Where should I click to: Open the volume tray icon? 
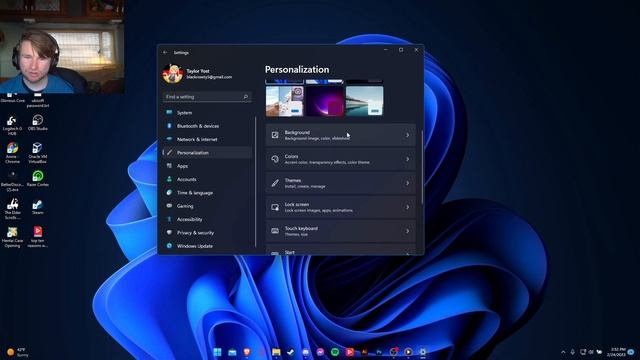point(591,352)
